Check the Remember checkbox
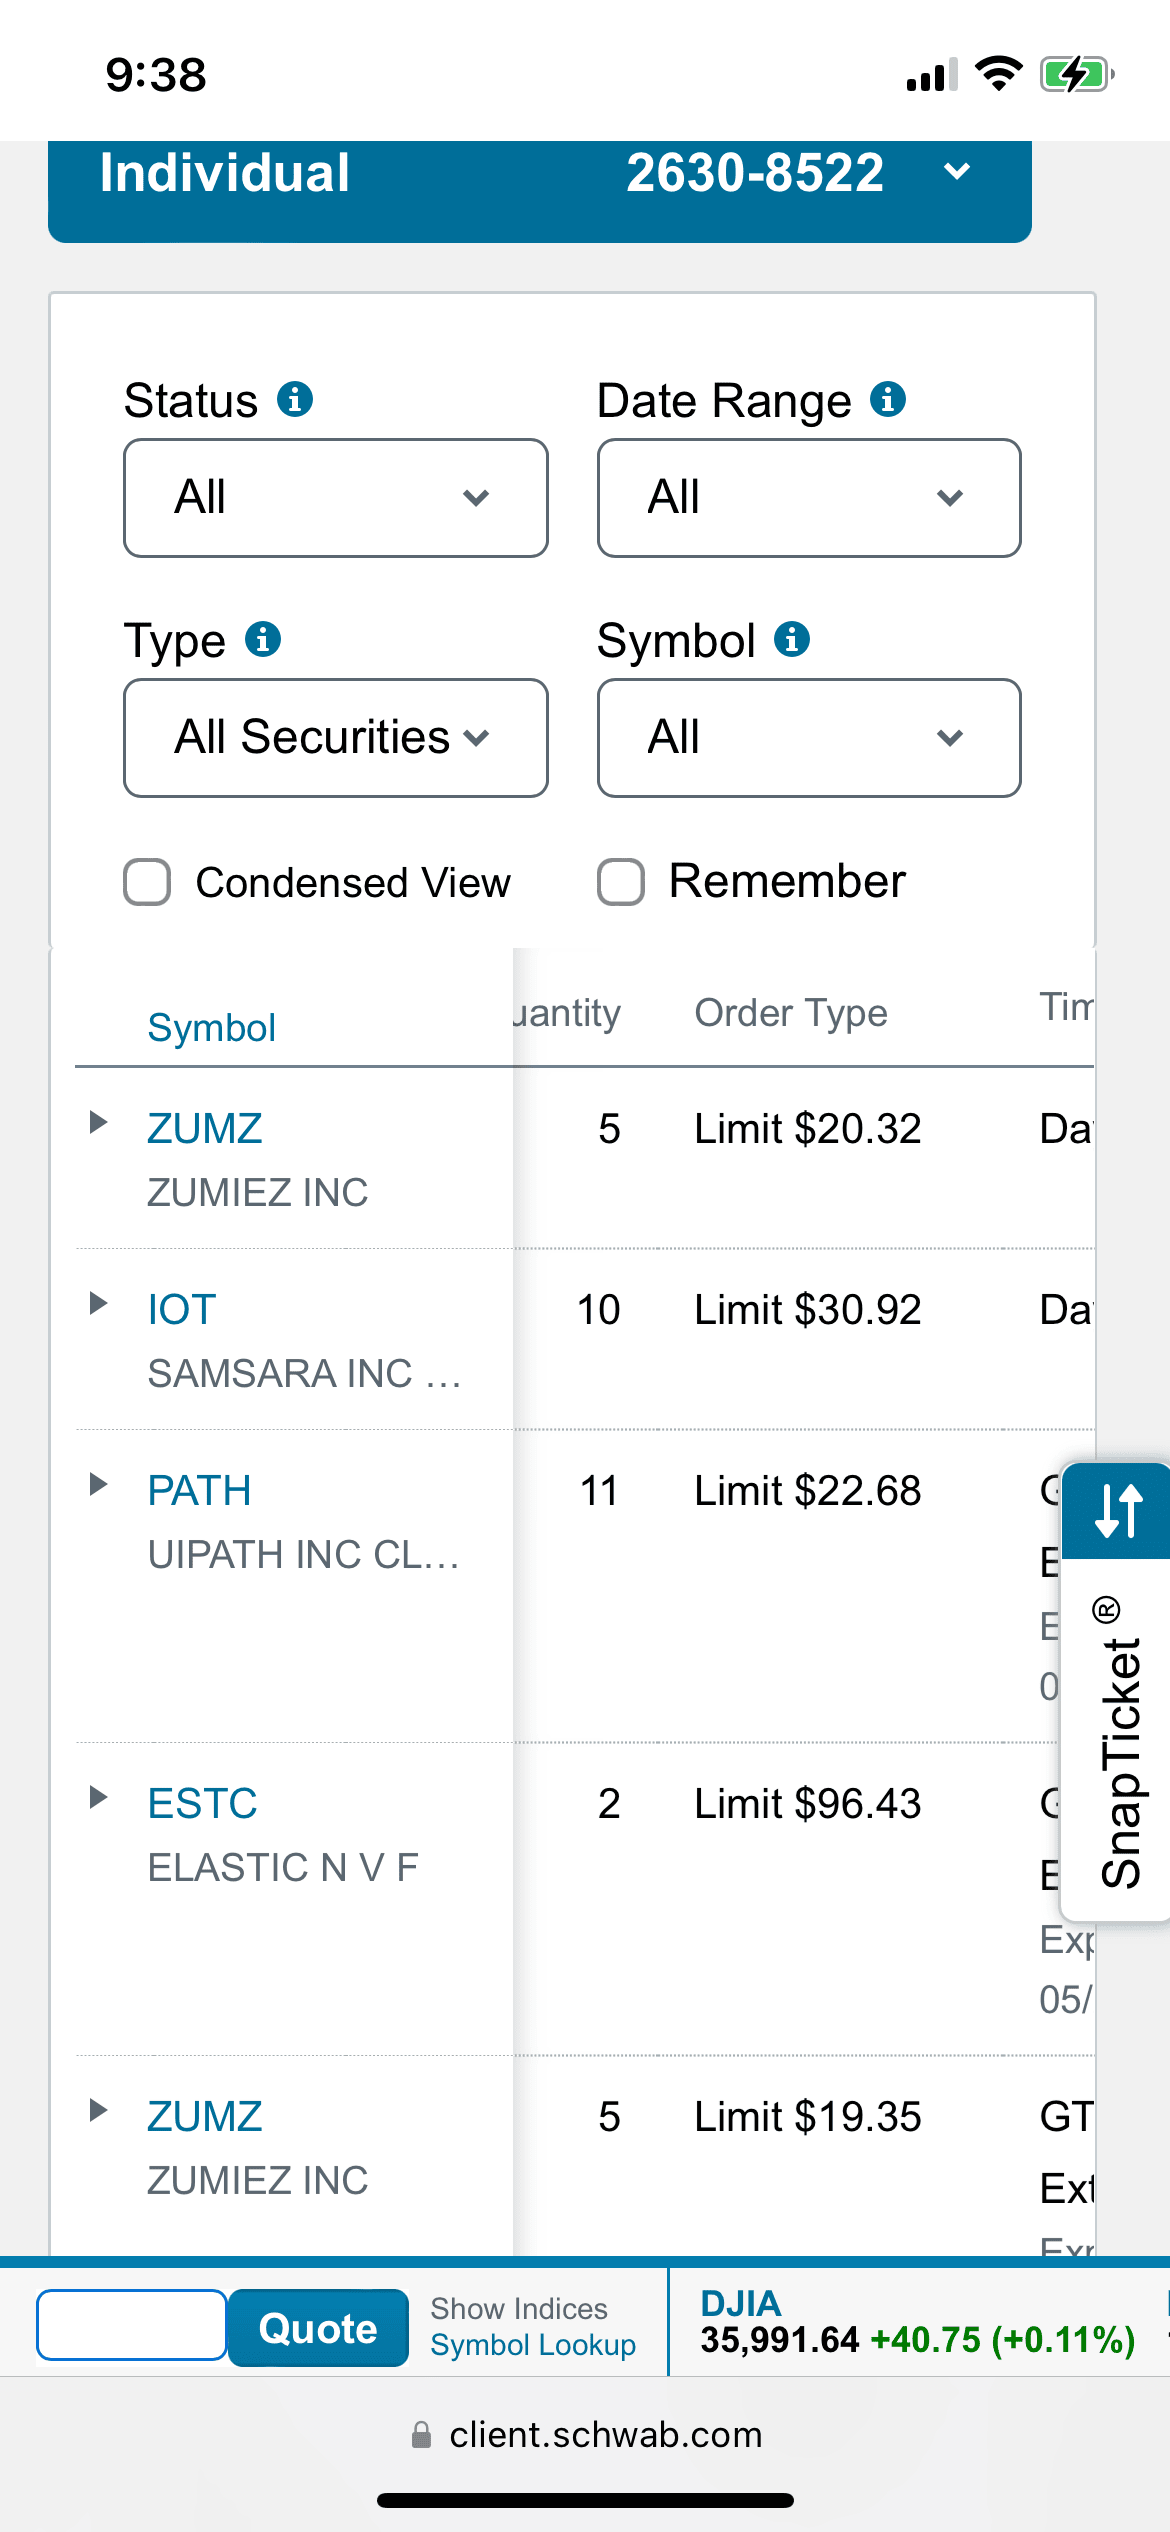 tap(621, 882)
